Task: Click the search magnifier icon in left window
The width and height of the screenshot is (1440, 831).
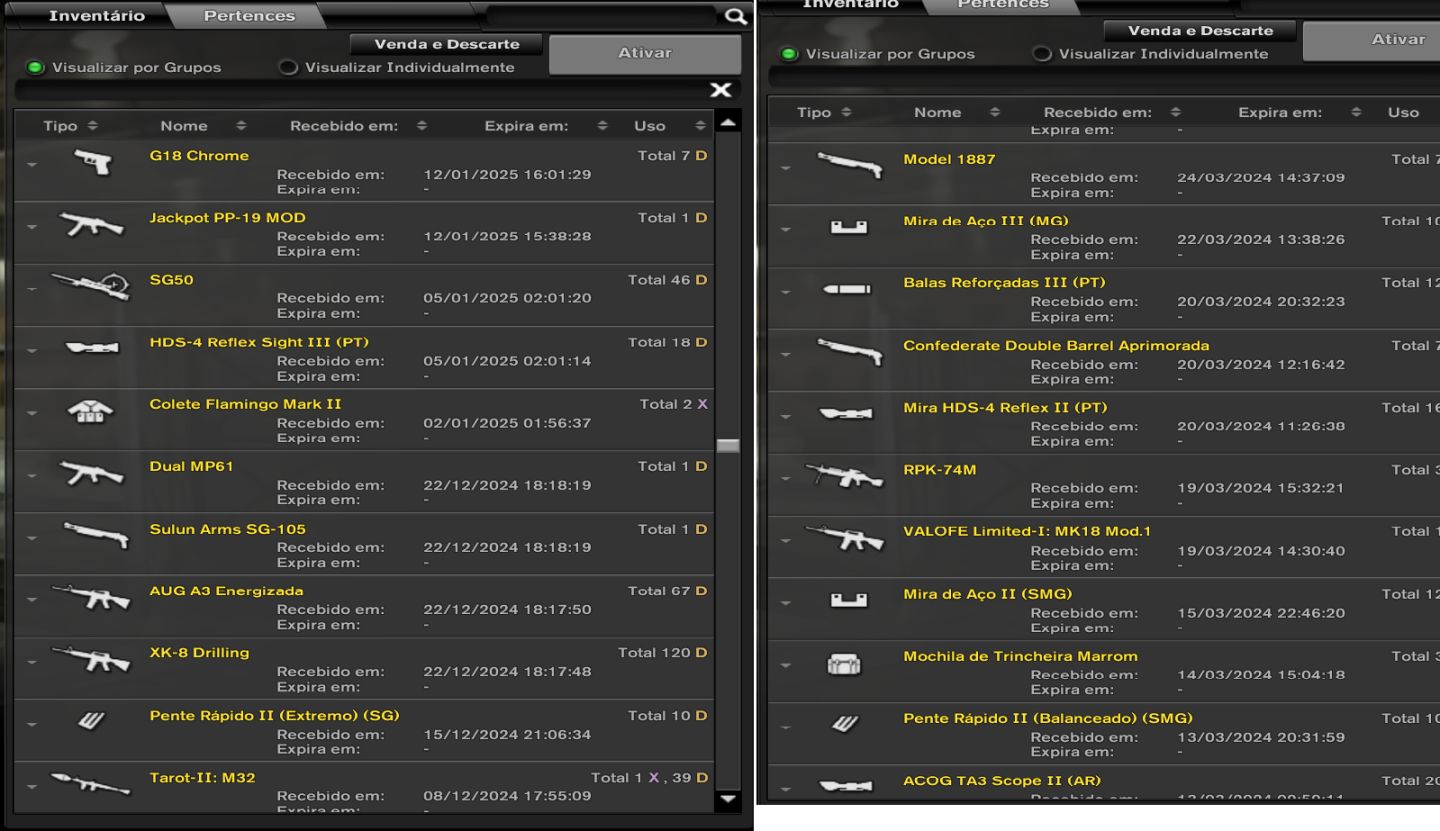Action: [735, 16]
